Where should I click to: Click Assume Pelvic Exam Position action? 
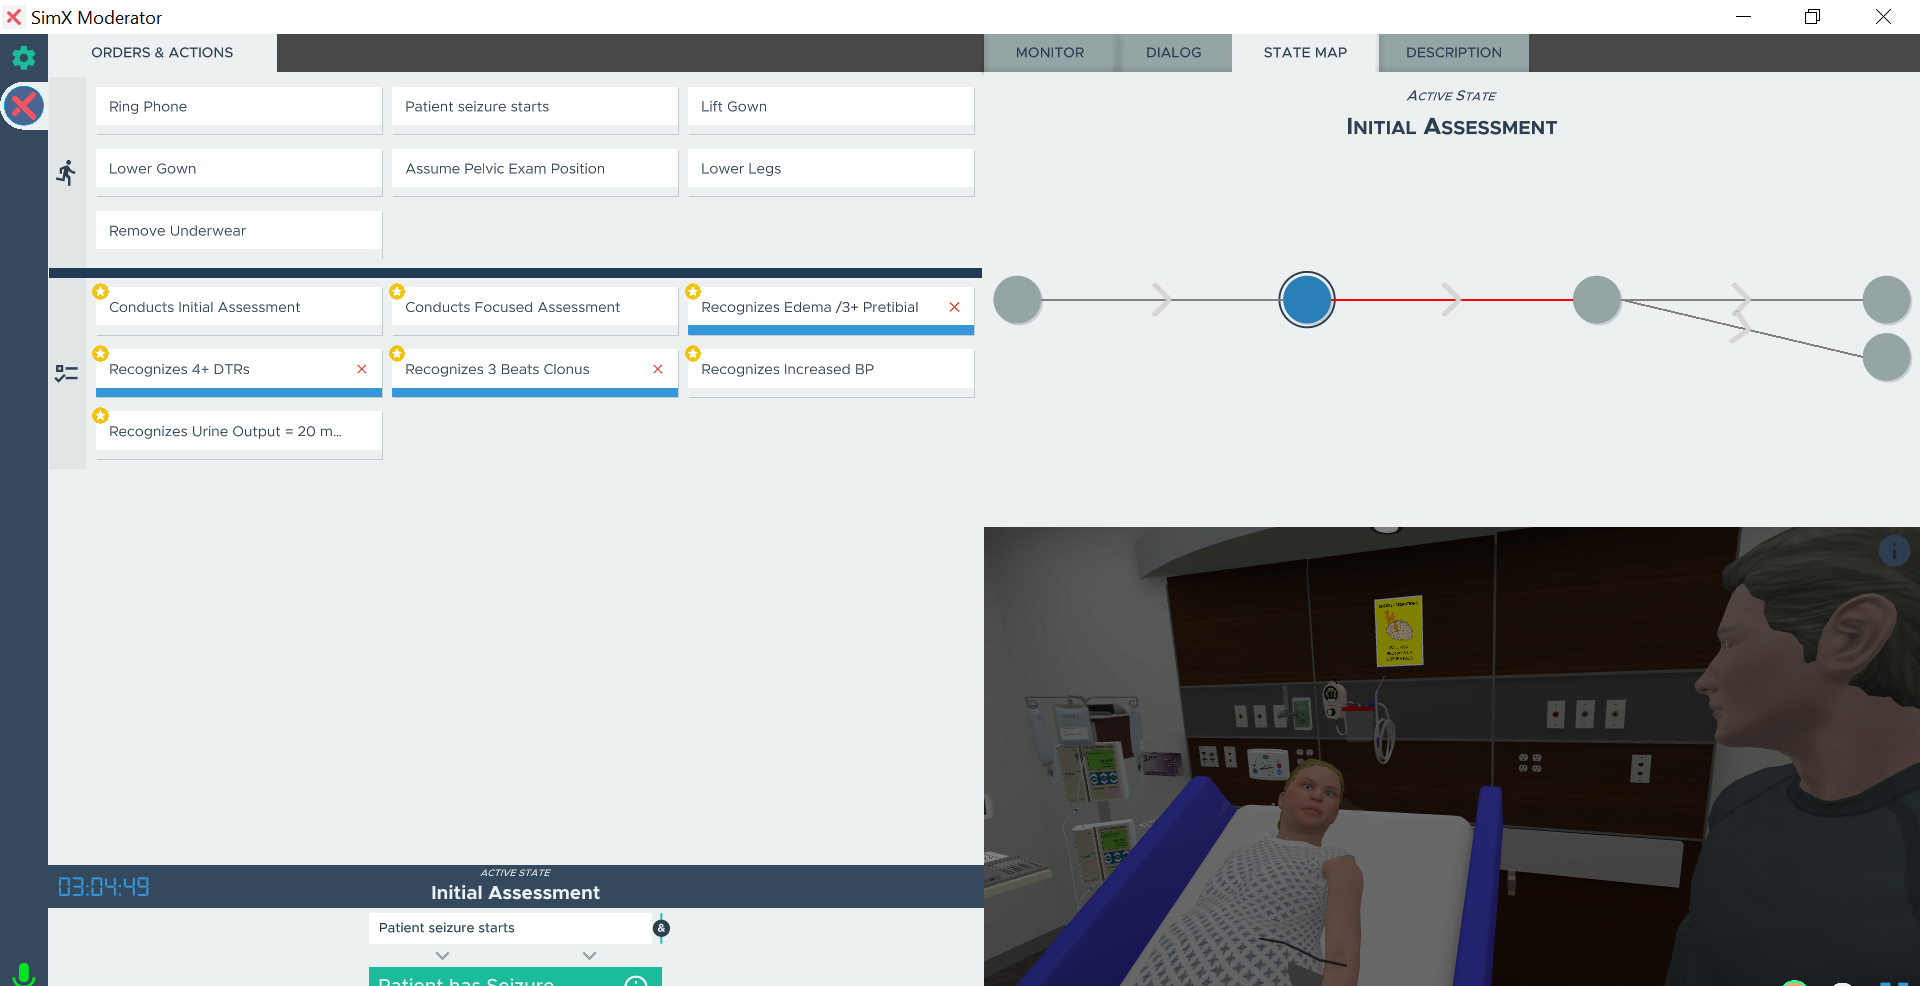(x=534, y=169)
